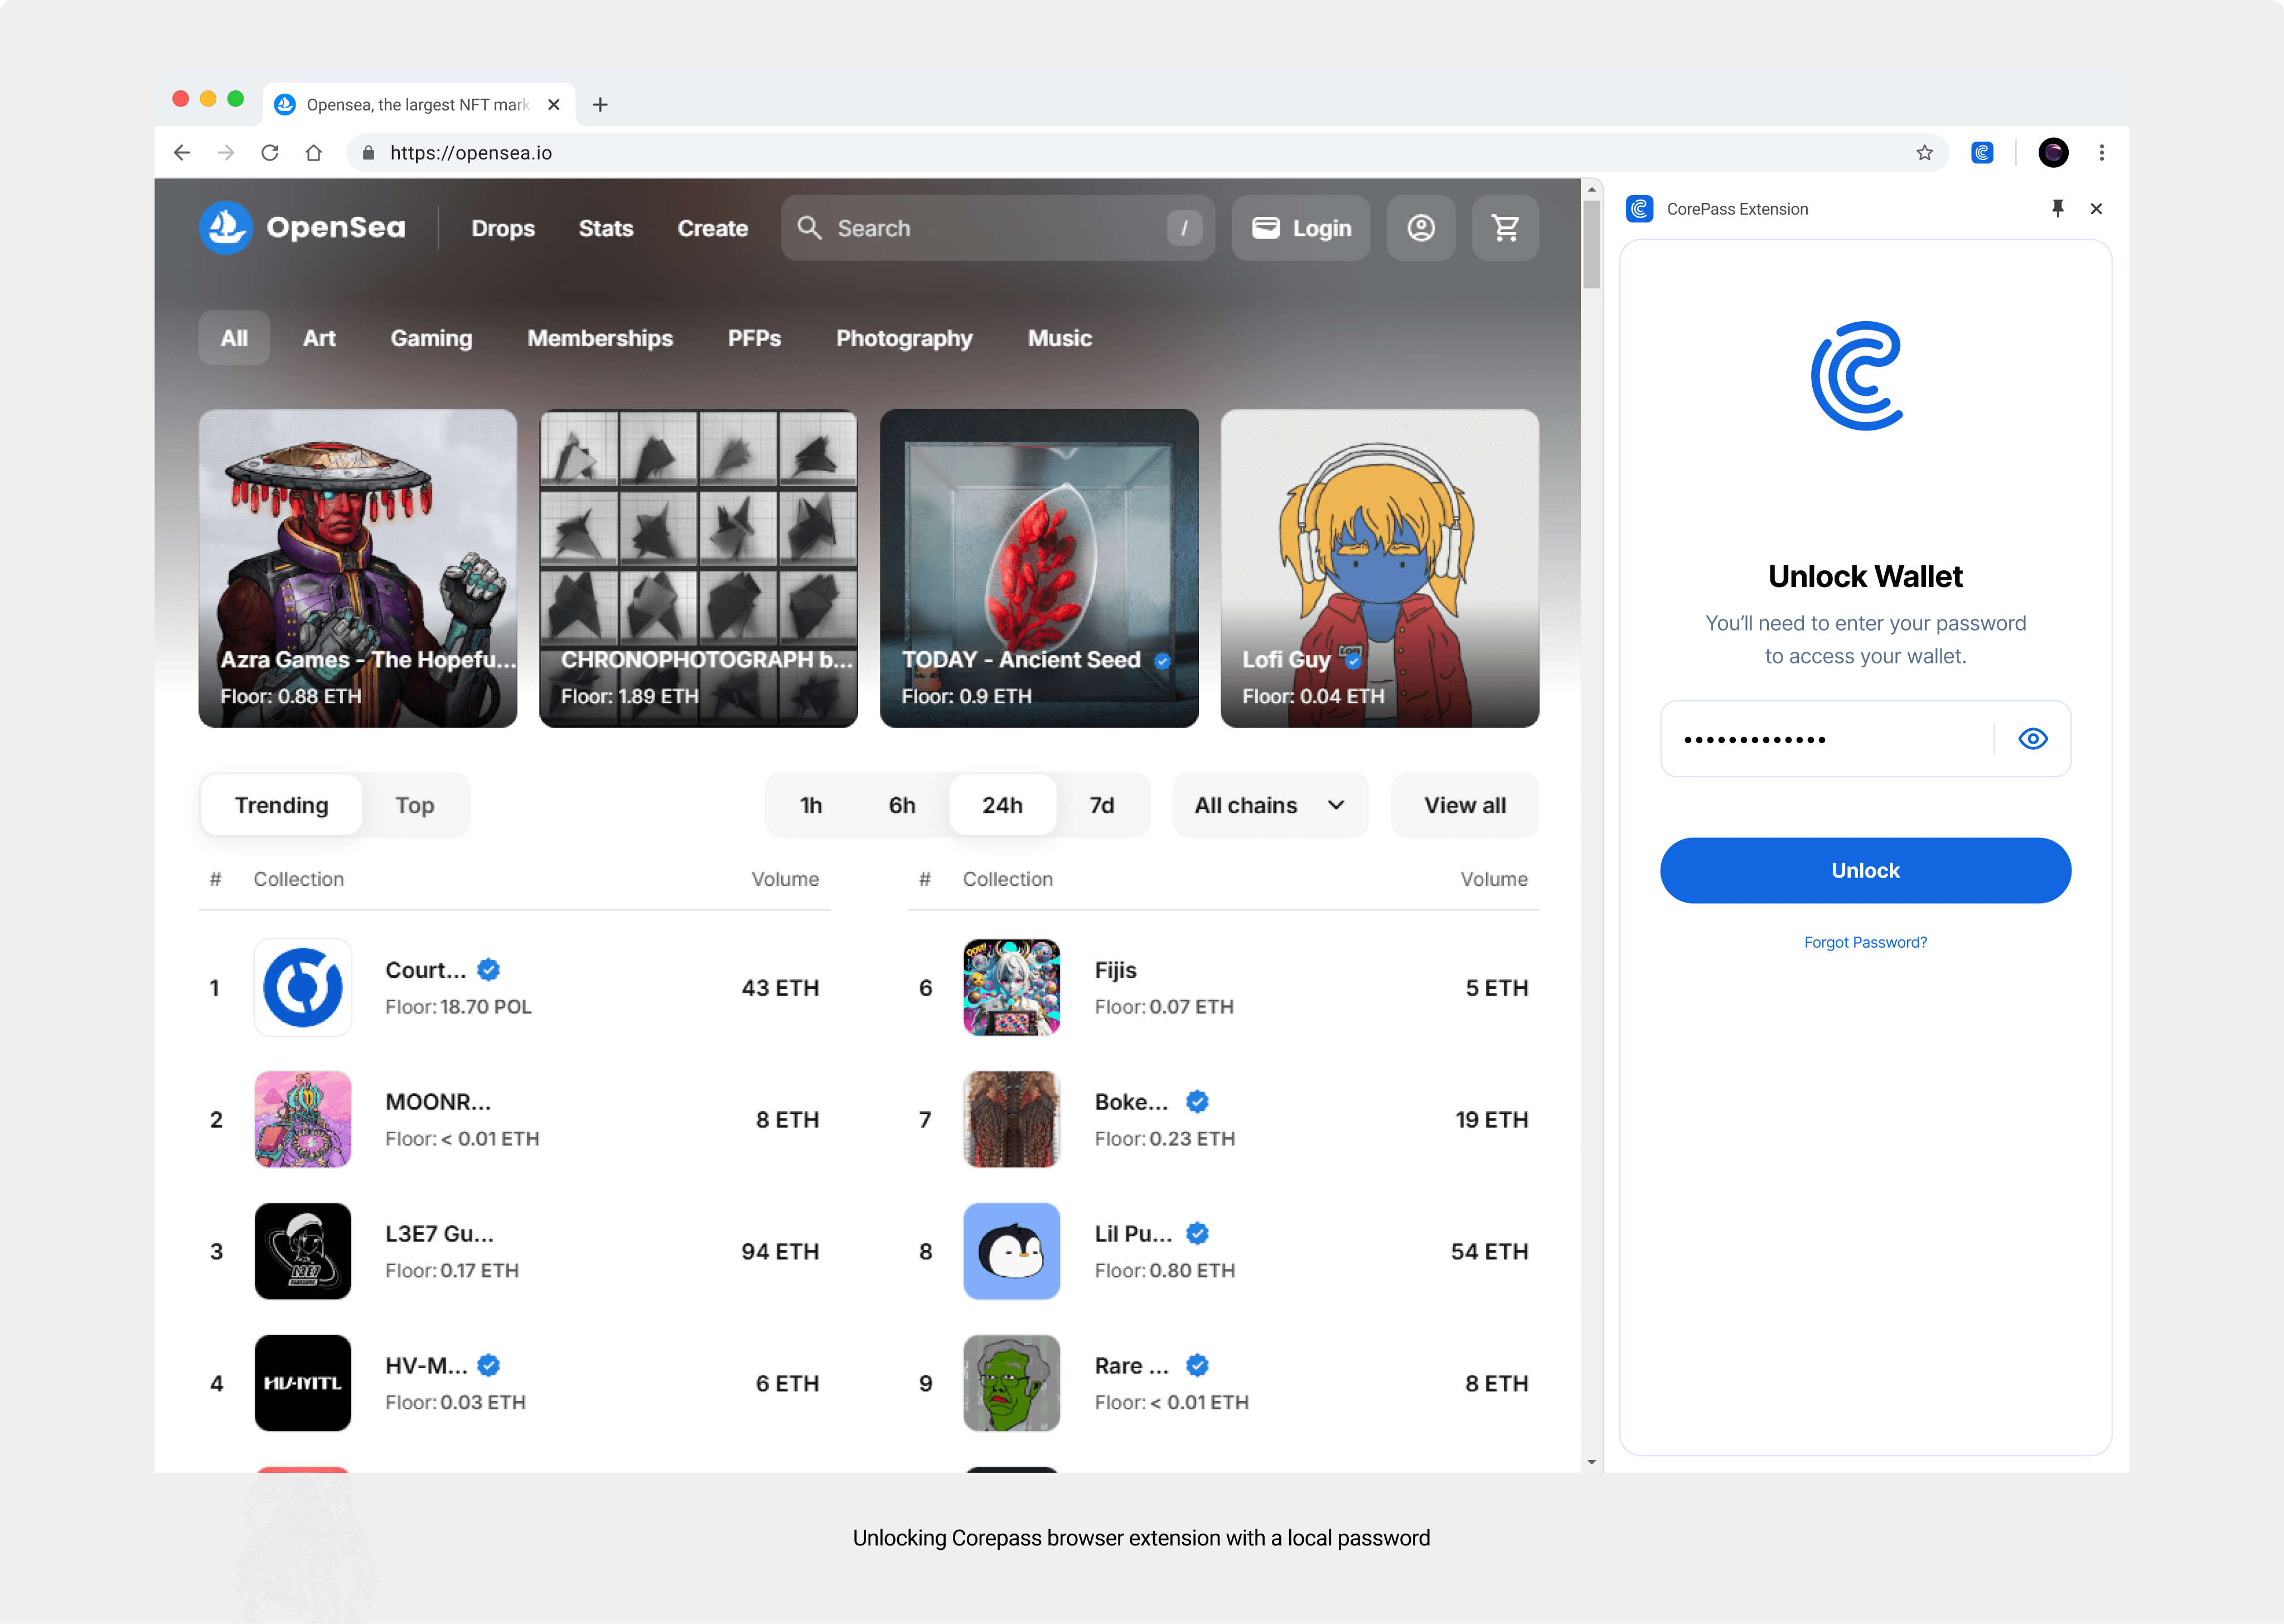Expand the All chains dropdown
This screenshot has width=2284, height=1624.
pyautogui.click(x=1269, y=805)
